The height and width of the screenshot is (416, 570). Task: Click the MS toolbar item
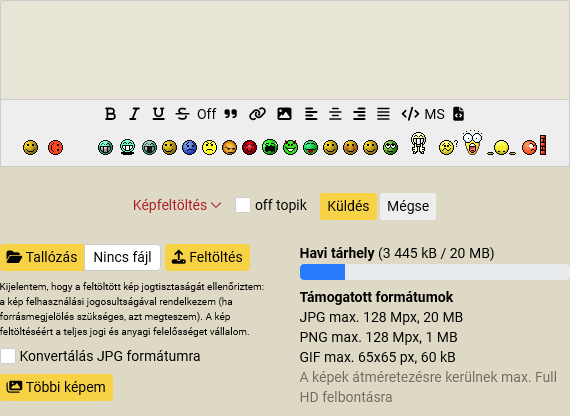(x=434, y=114)
